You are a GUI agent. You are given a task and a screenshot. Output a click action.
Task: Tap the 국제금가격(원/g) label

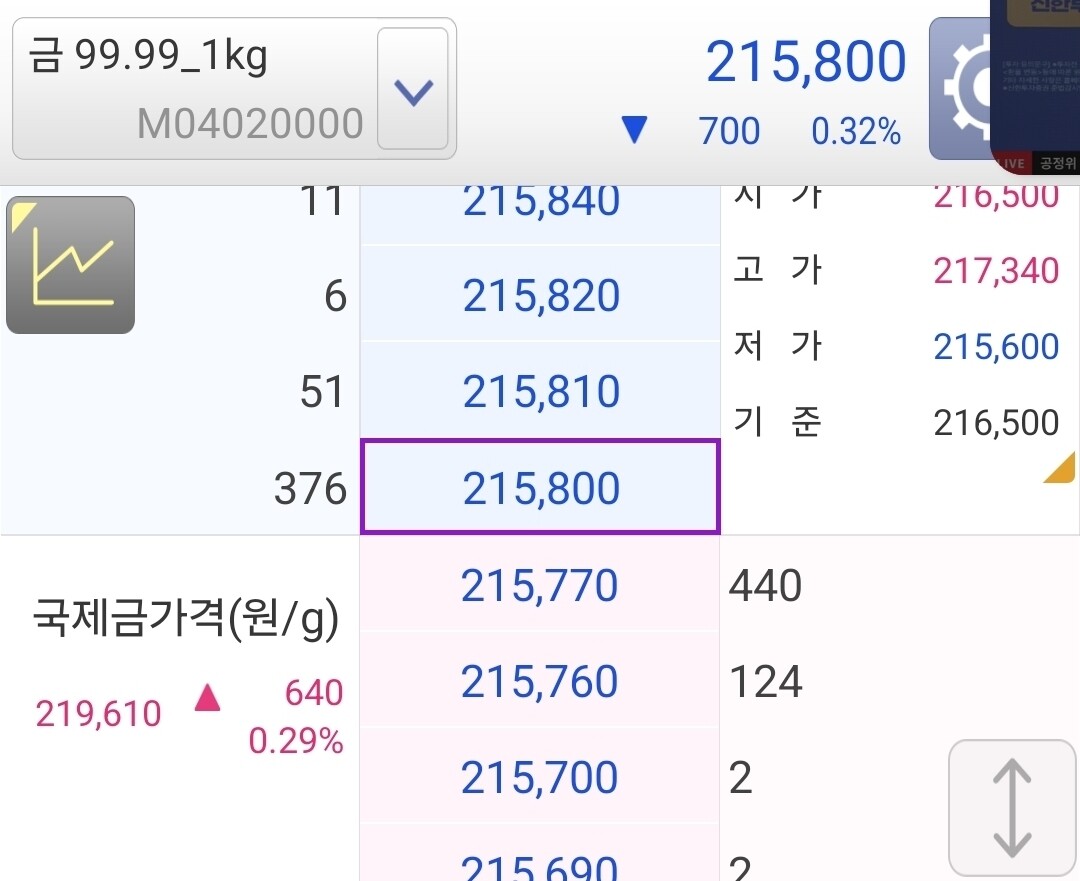[x=186, y=617]
